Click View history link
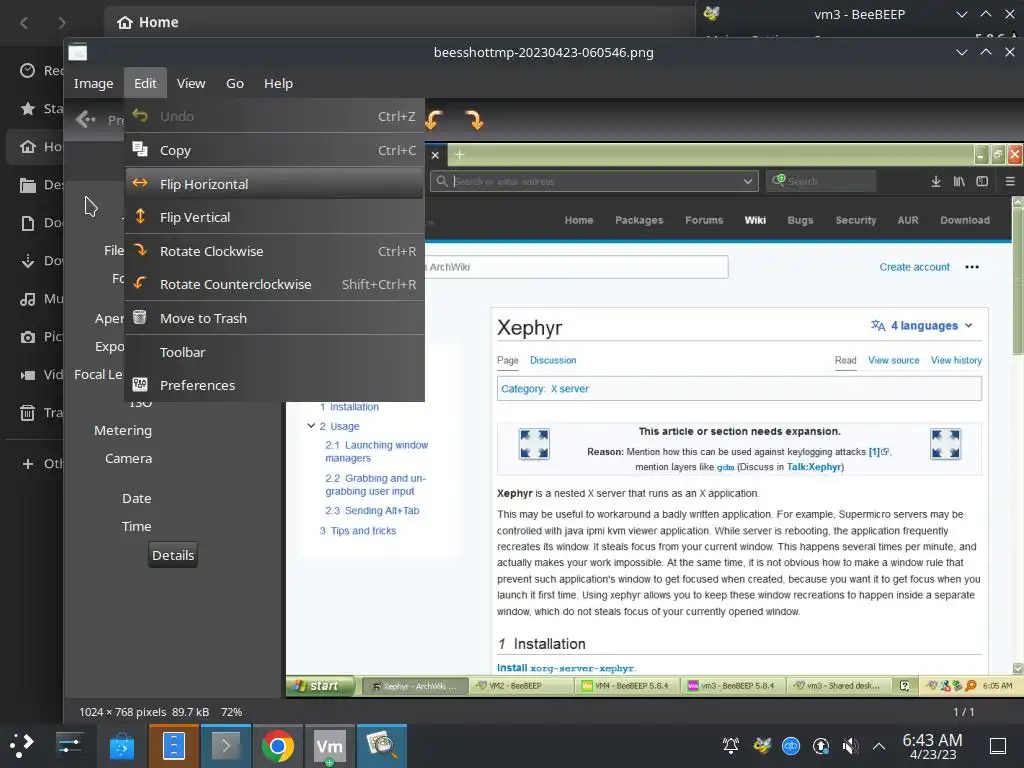The height and width of the screenshot is (768, 1024). click(956, 360)
